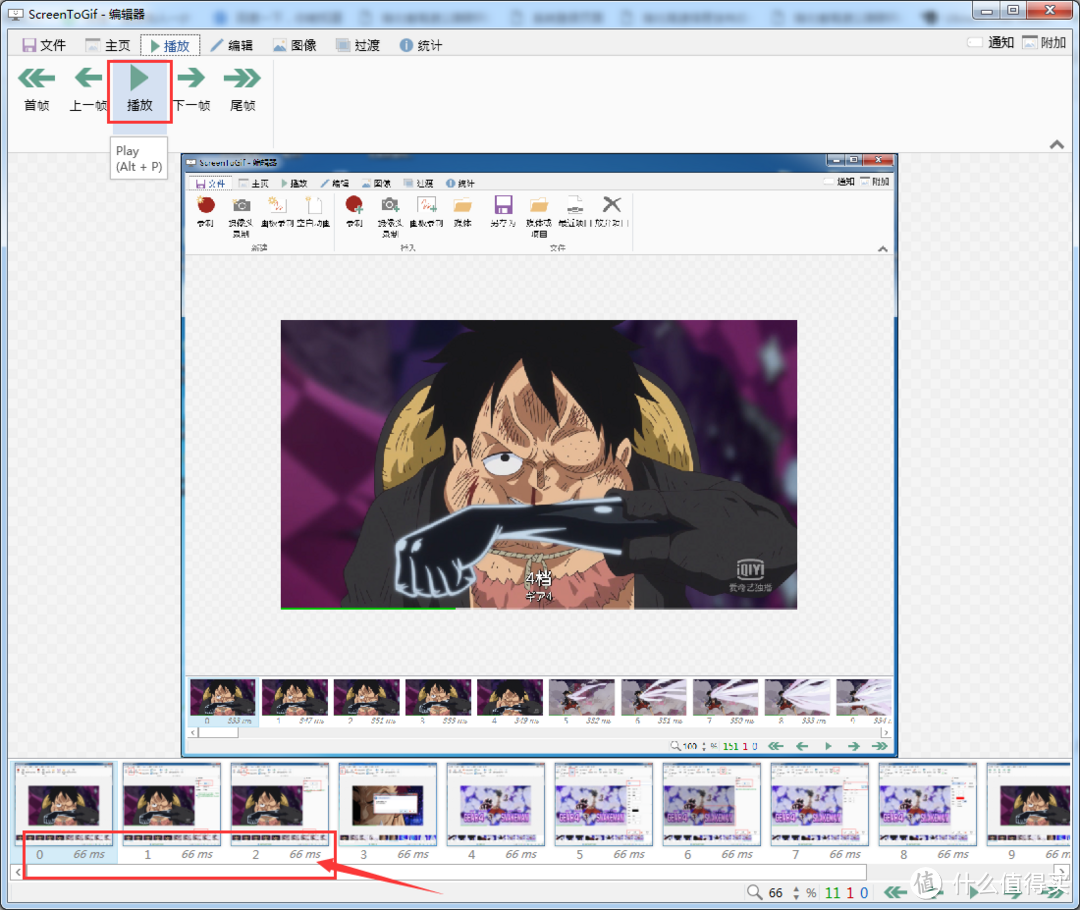Image resolution: width=1080 pixels, height=910 pixels.
Task: Click the status bar play triangle
Action: tap(974, 893)
